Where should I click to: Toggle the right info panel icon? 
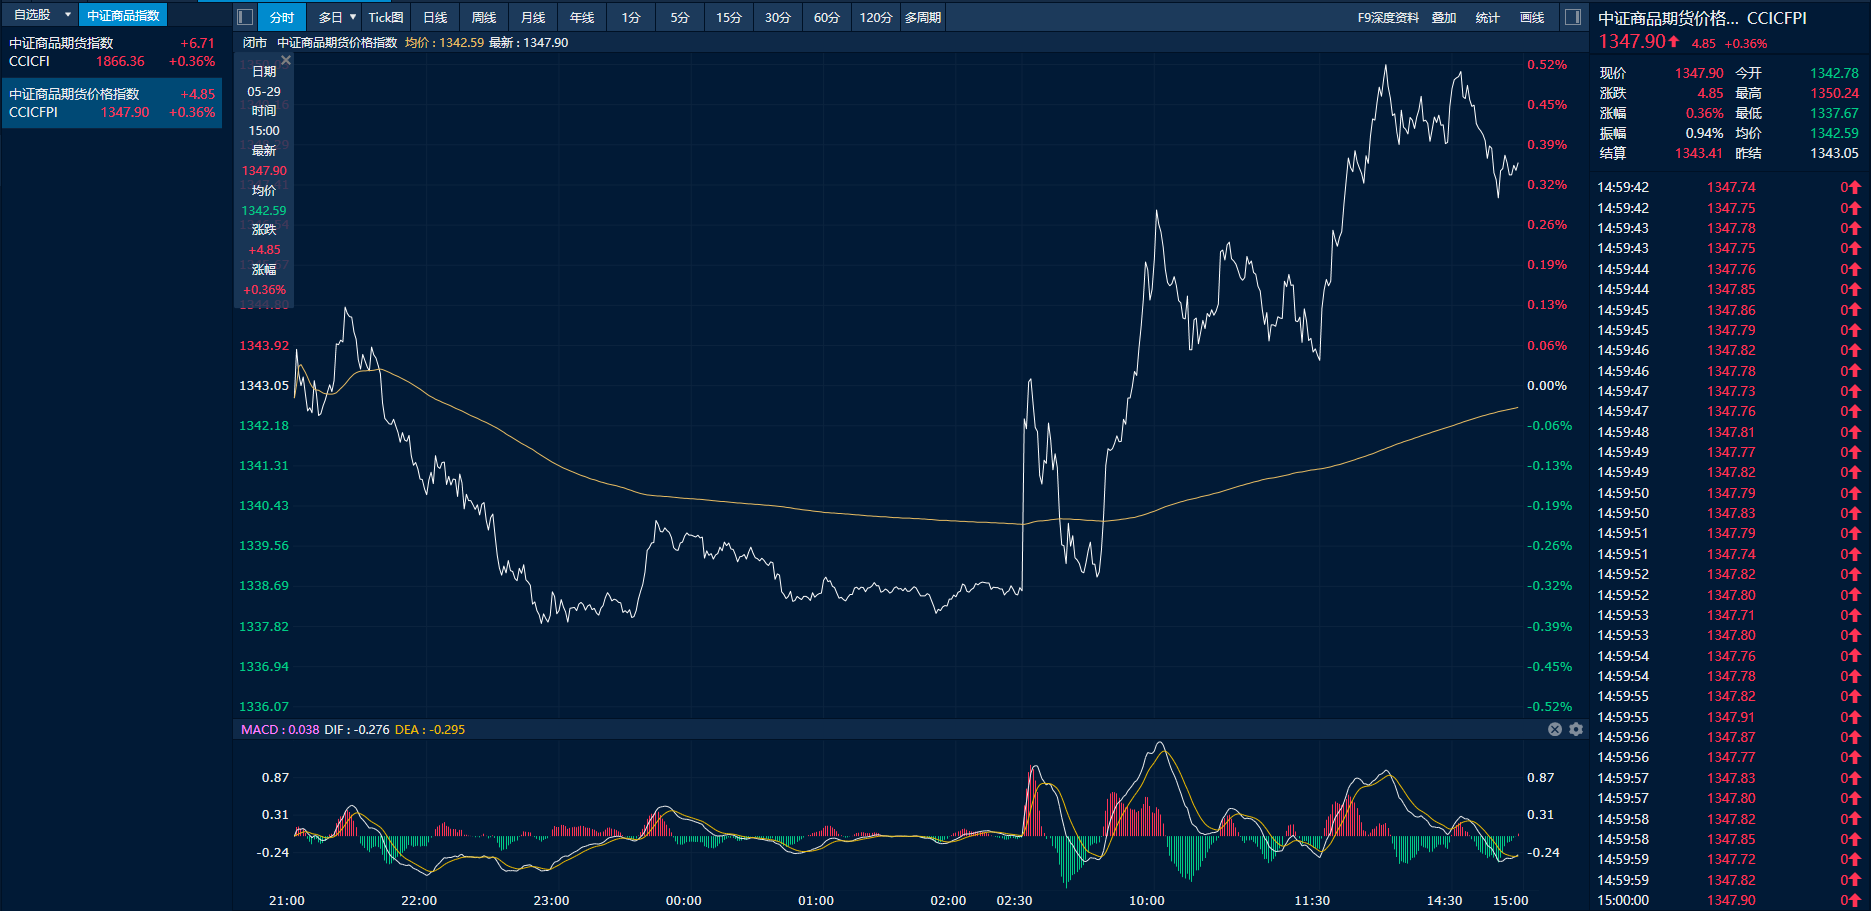[1572, 17]
